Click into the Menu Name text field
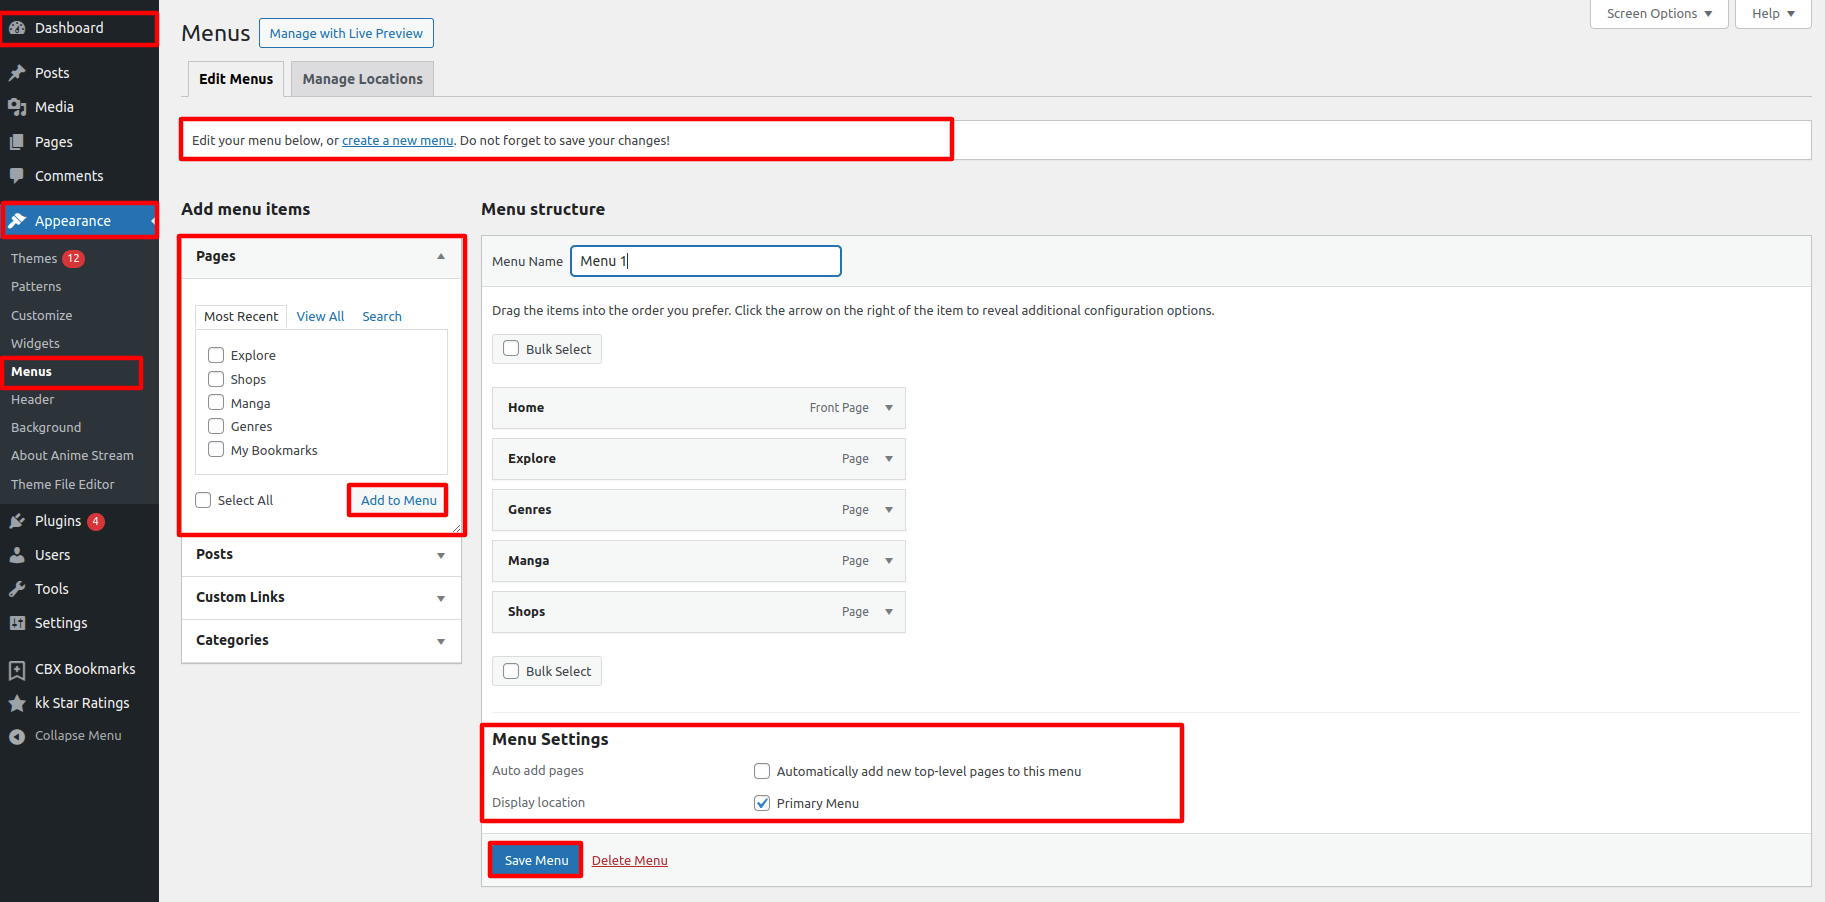 pyautogui.click(x=705, y=261)
